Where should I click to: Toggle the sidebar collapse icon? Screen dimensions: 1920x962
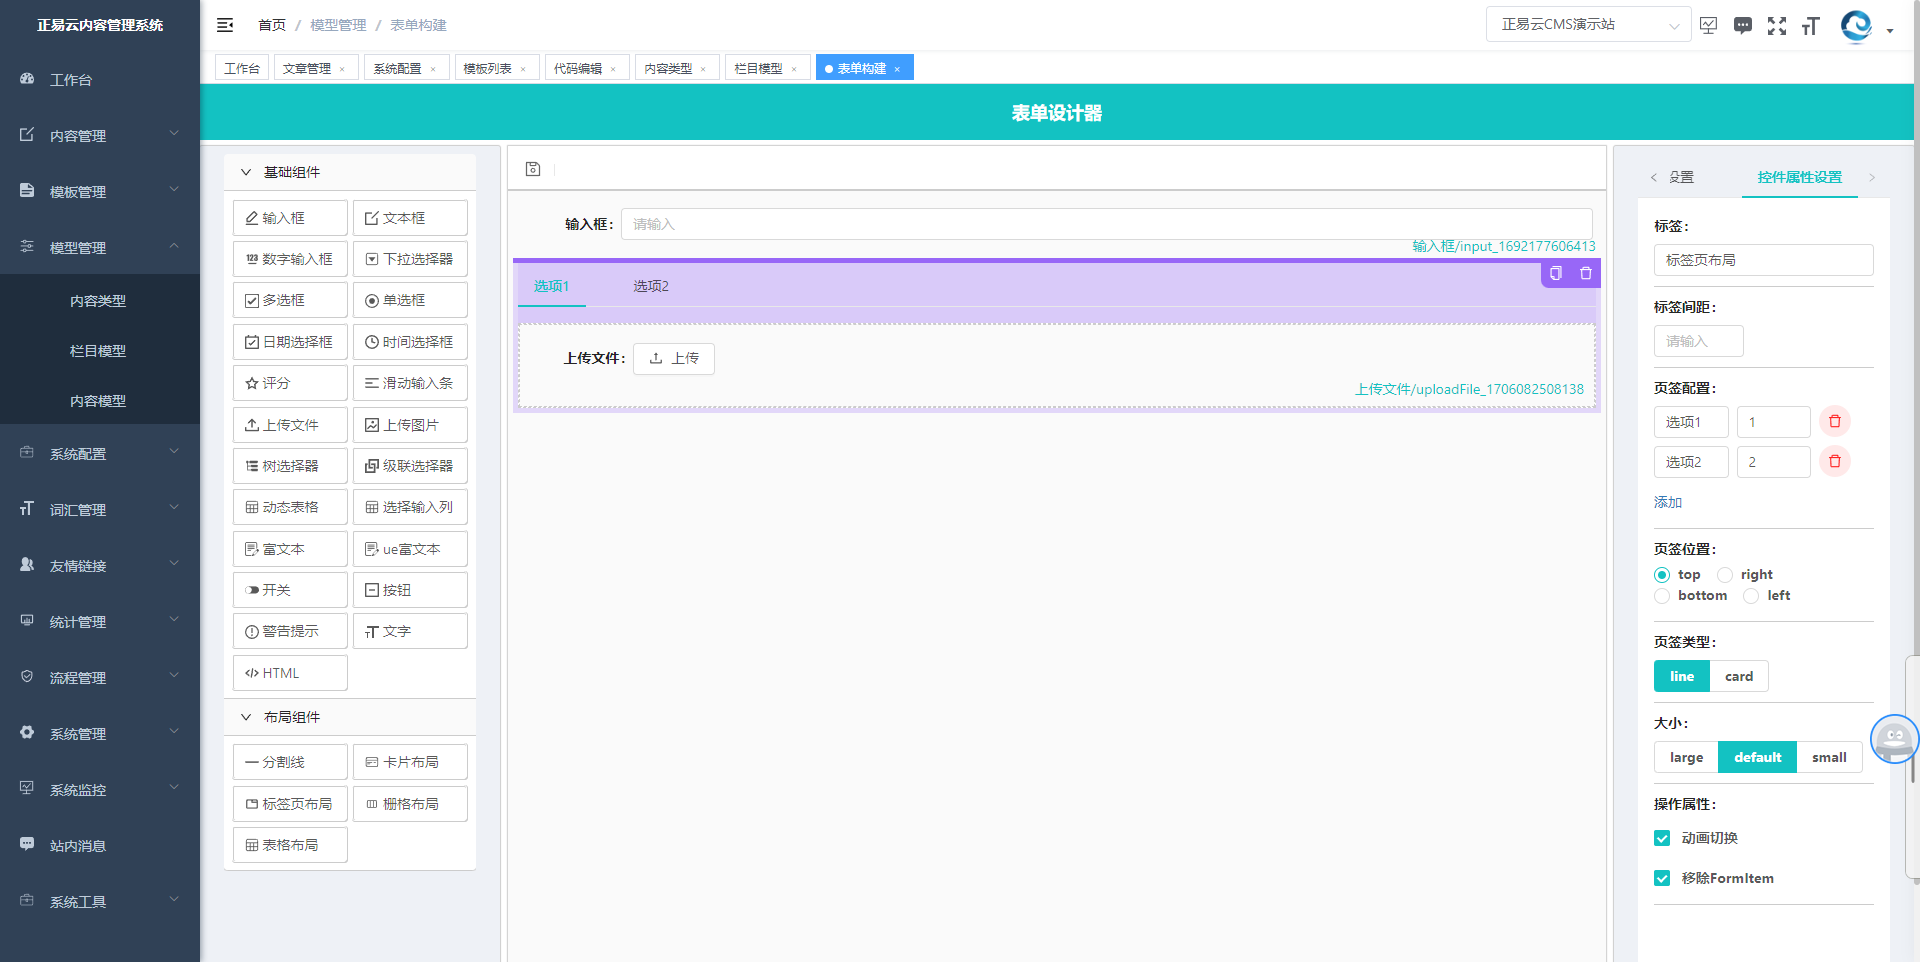tap(225, 25)
